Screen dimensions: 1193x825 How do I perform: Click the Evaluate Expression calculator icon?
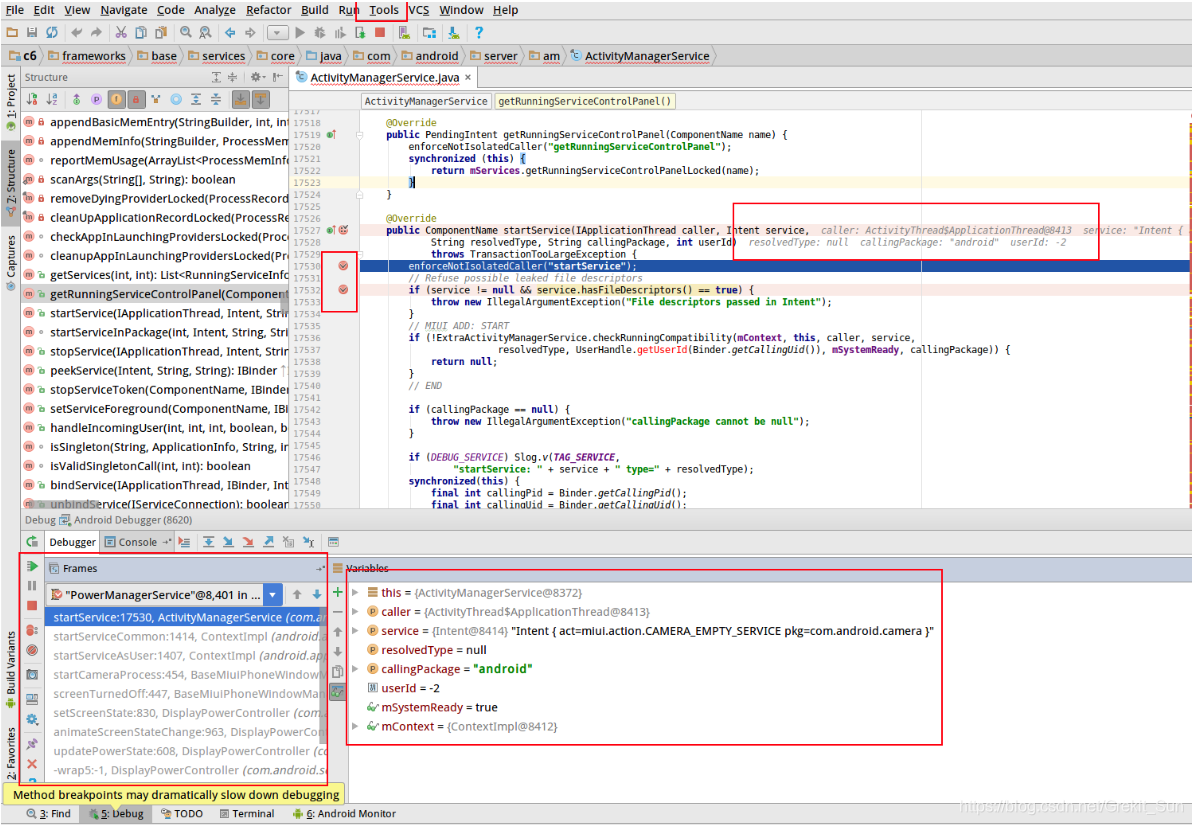[333, 542]
